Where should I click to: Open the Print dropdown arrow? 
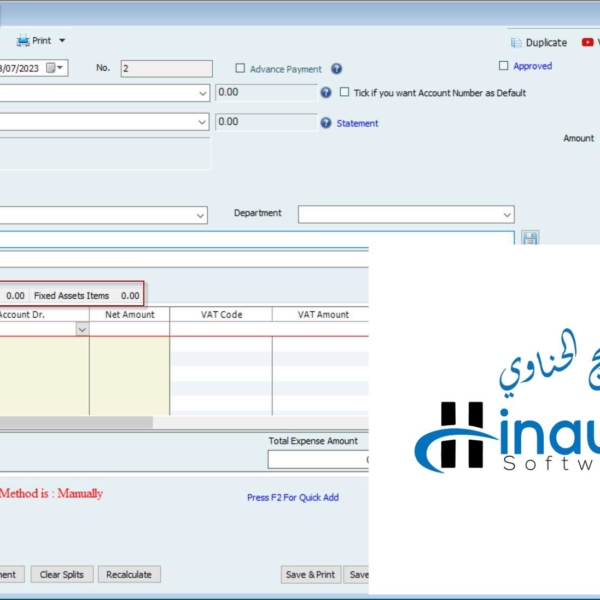[x=62, y=41]
